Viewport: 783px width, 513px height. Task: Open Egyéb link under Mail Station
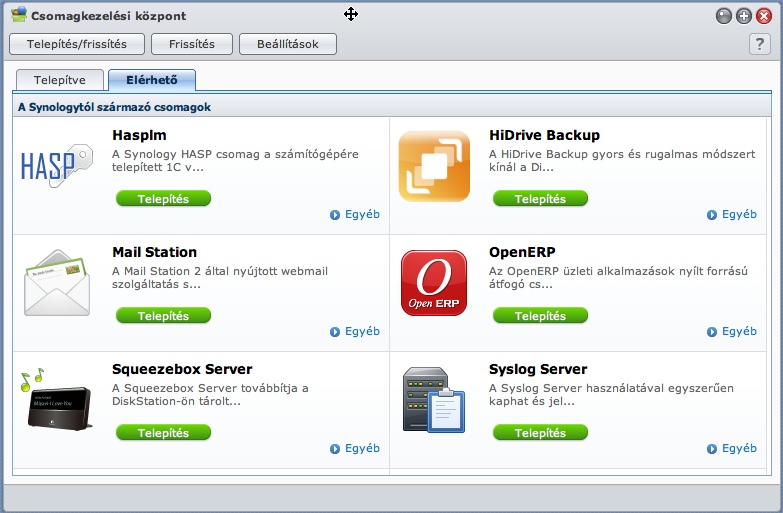click(362, 331)
